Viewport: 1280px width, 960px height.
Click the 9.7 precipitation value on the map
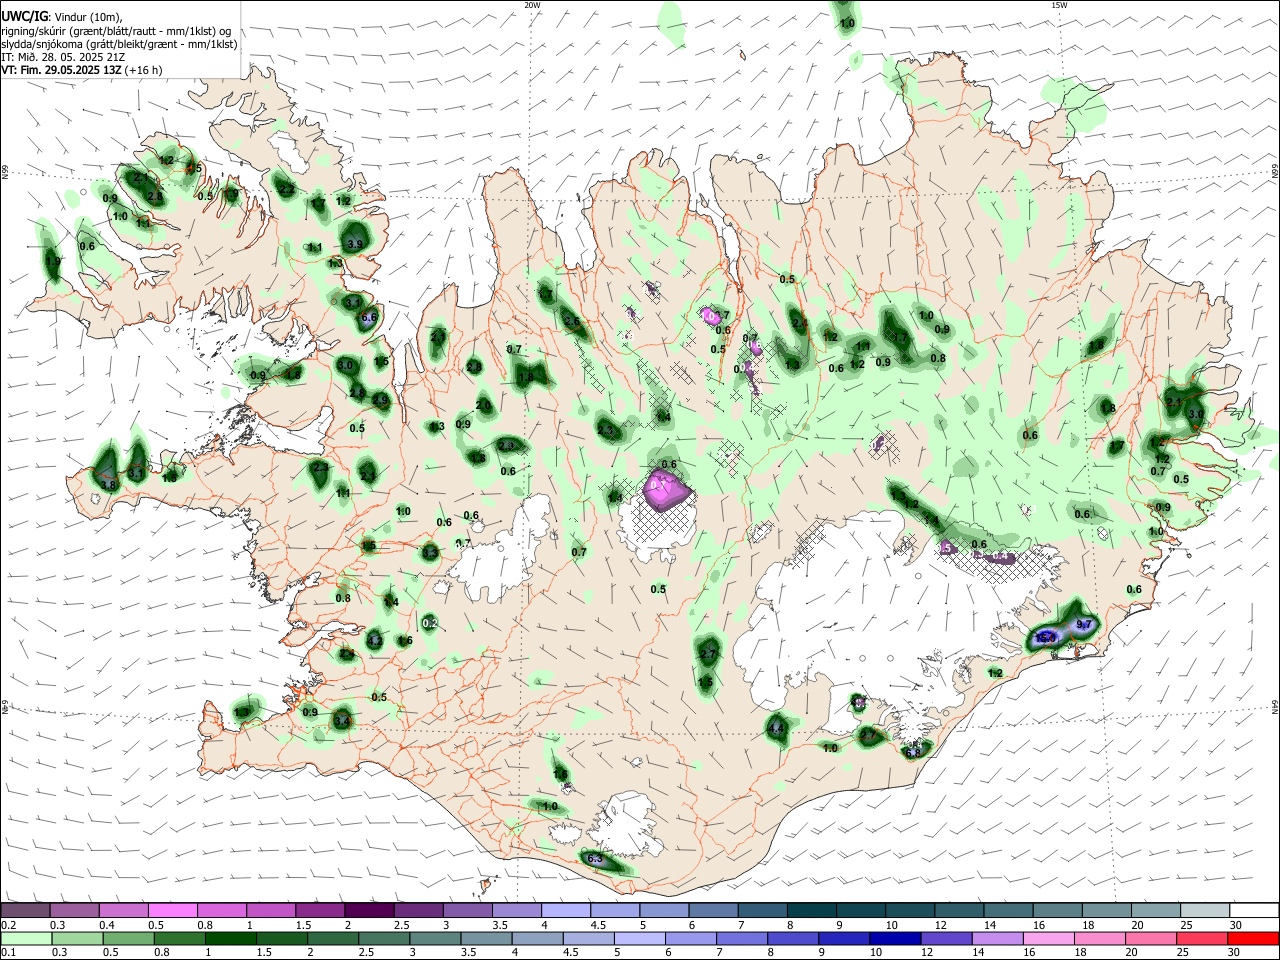(x=1084, y=625)
